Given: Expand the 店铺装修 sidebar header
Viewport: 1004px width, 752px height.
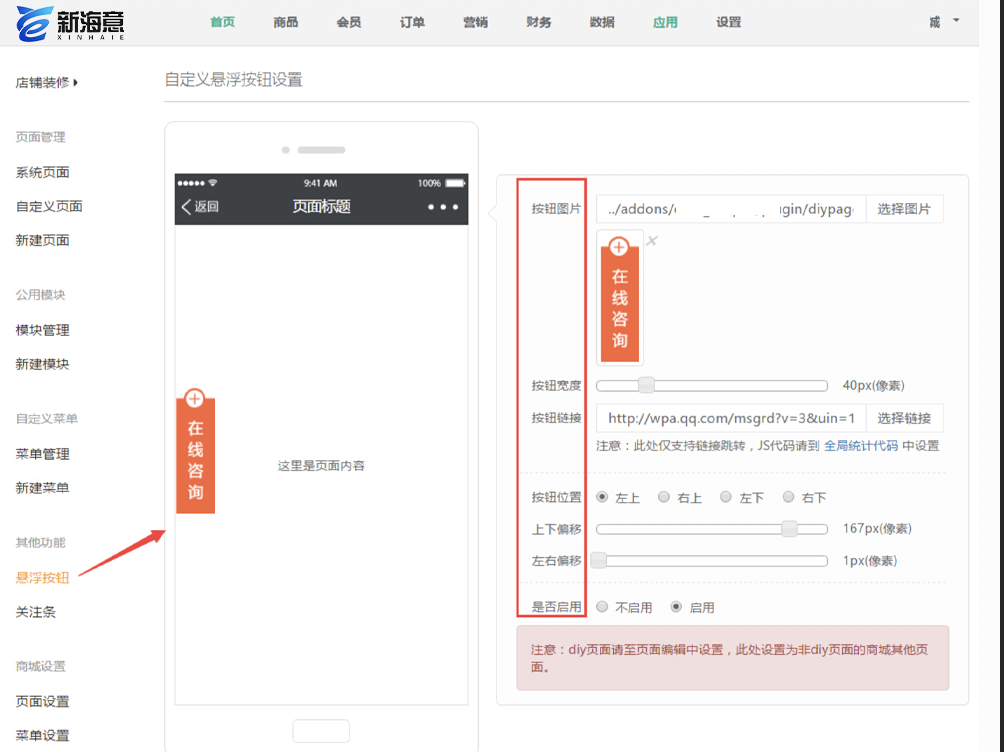Looking at the screenshot, I should 46,82.
